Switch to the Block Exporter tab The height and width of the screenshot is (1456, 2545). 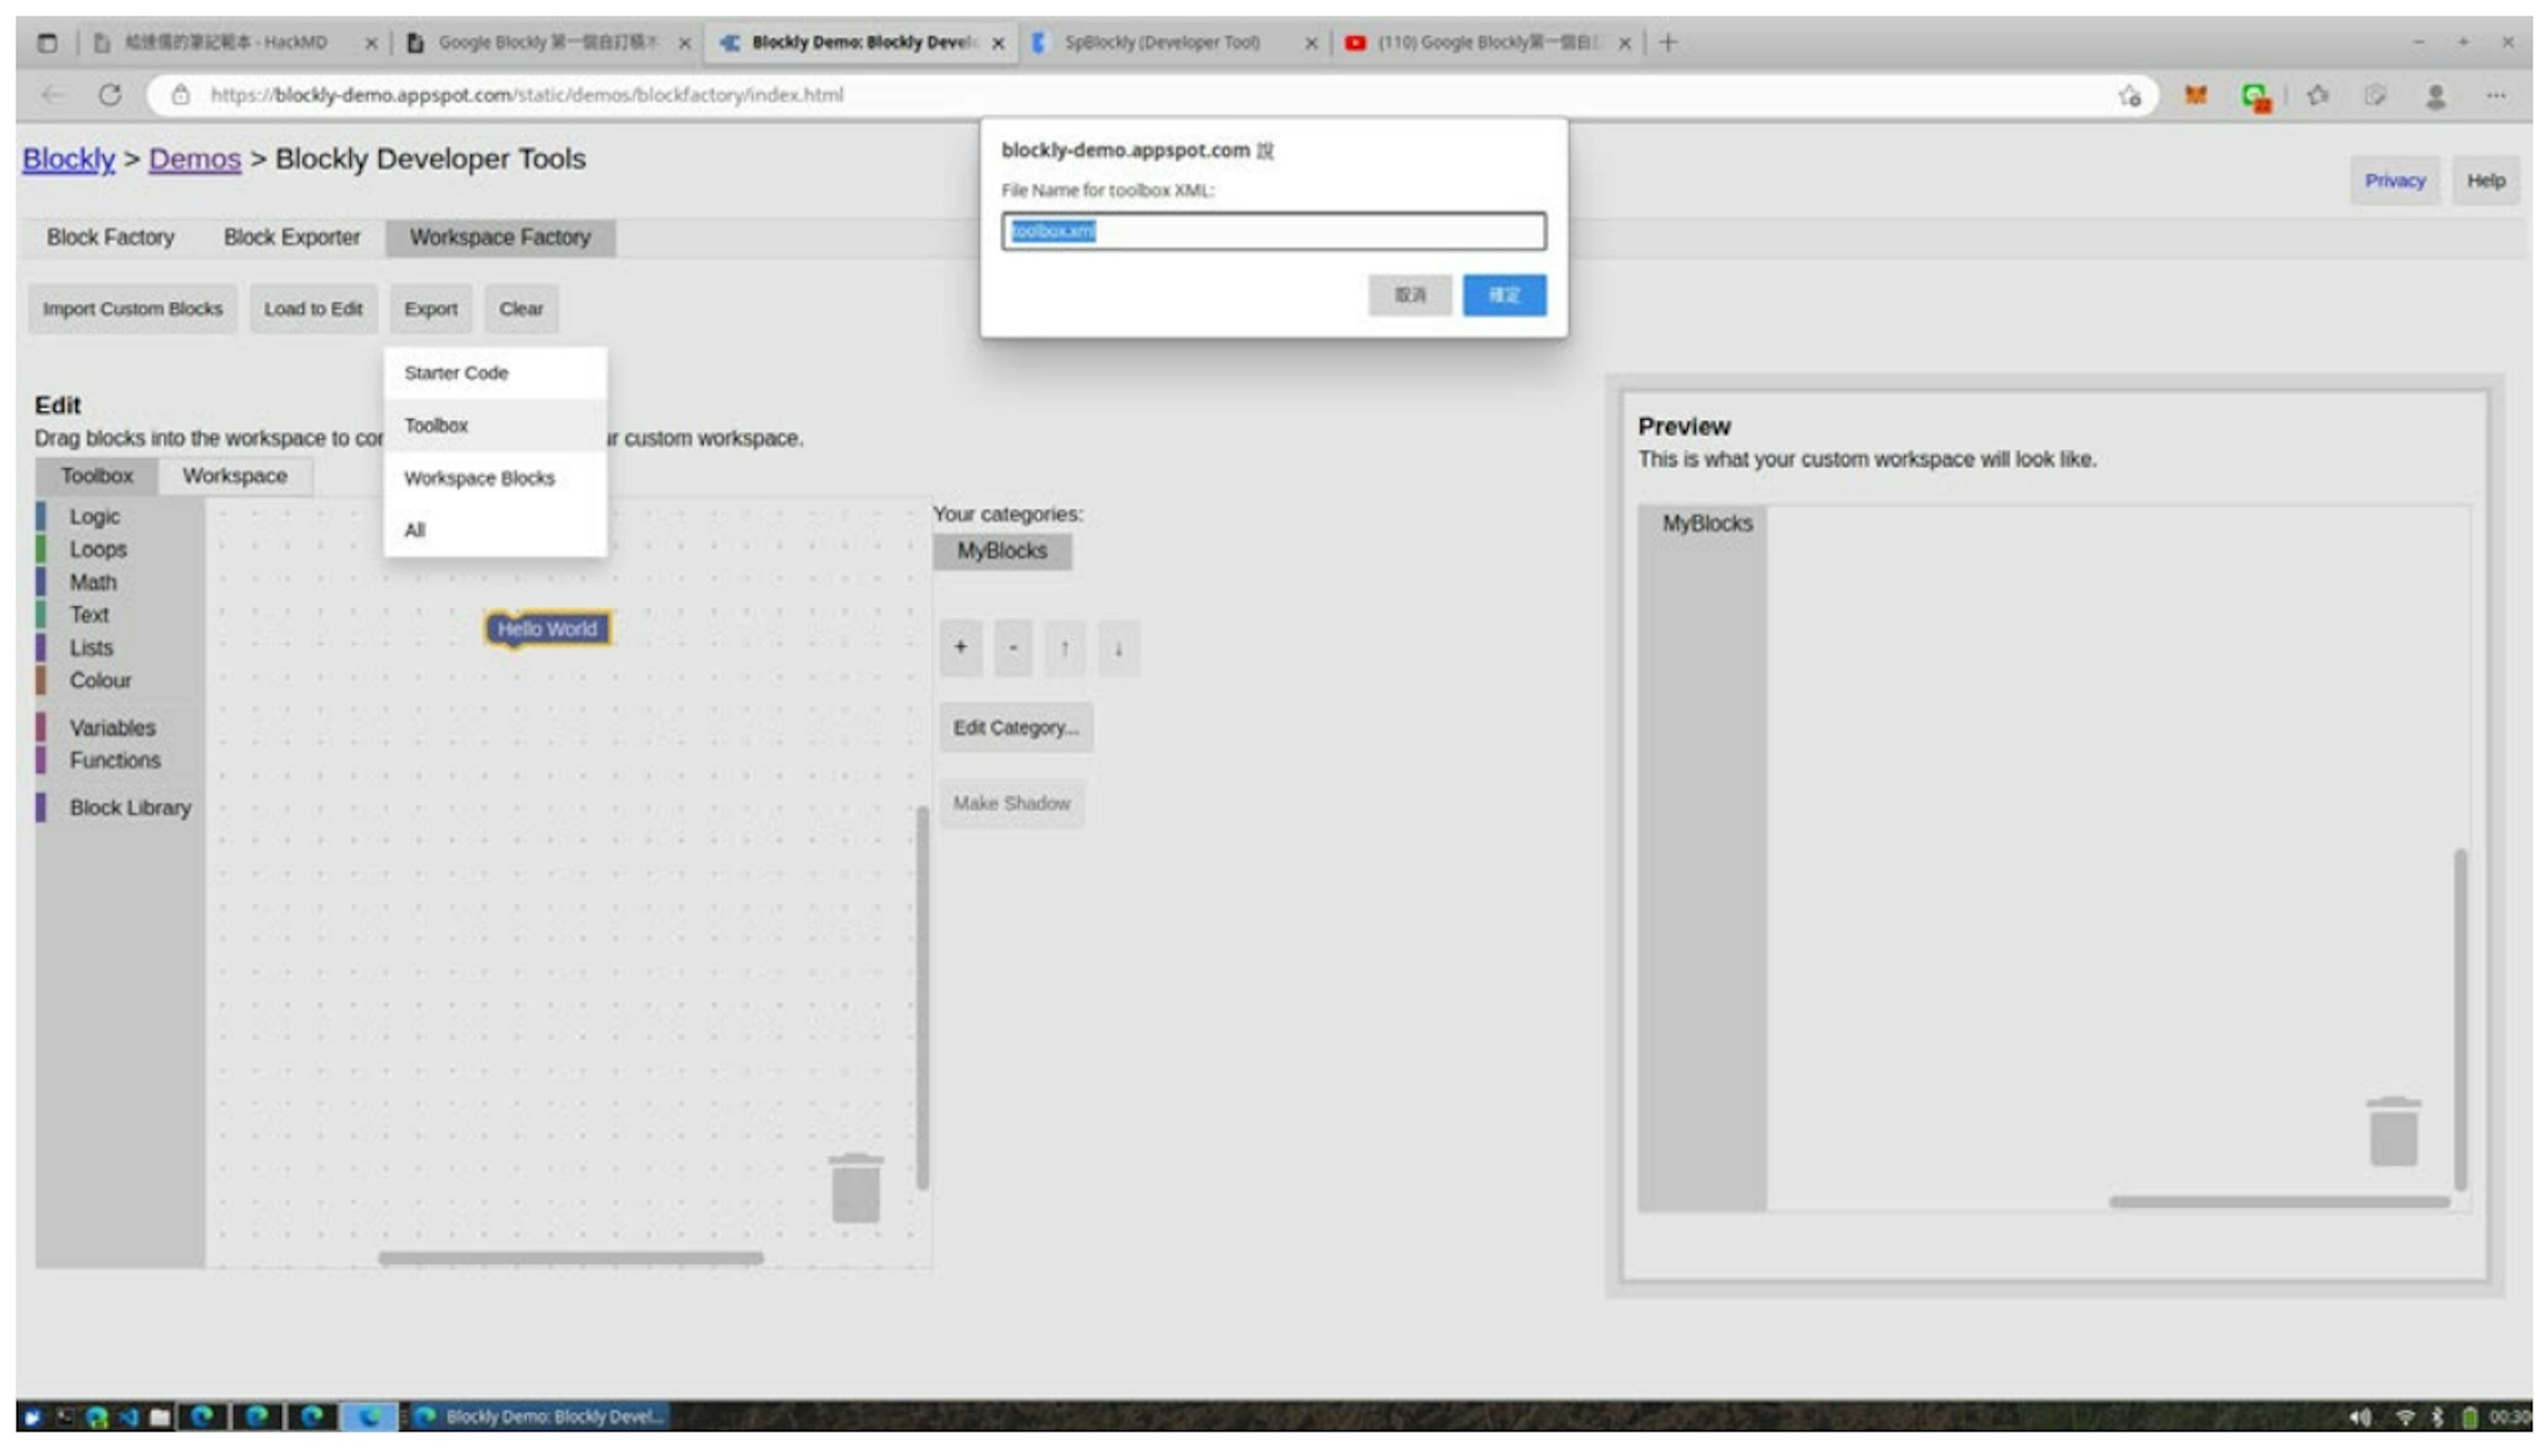pyautogui.click(x=291, y=238)
